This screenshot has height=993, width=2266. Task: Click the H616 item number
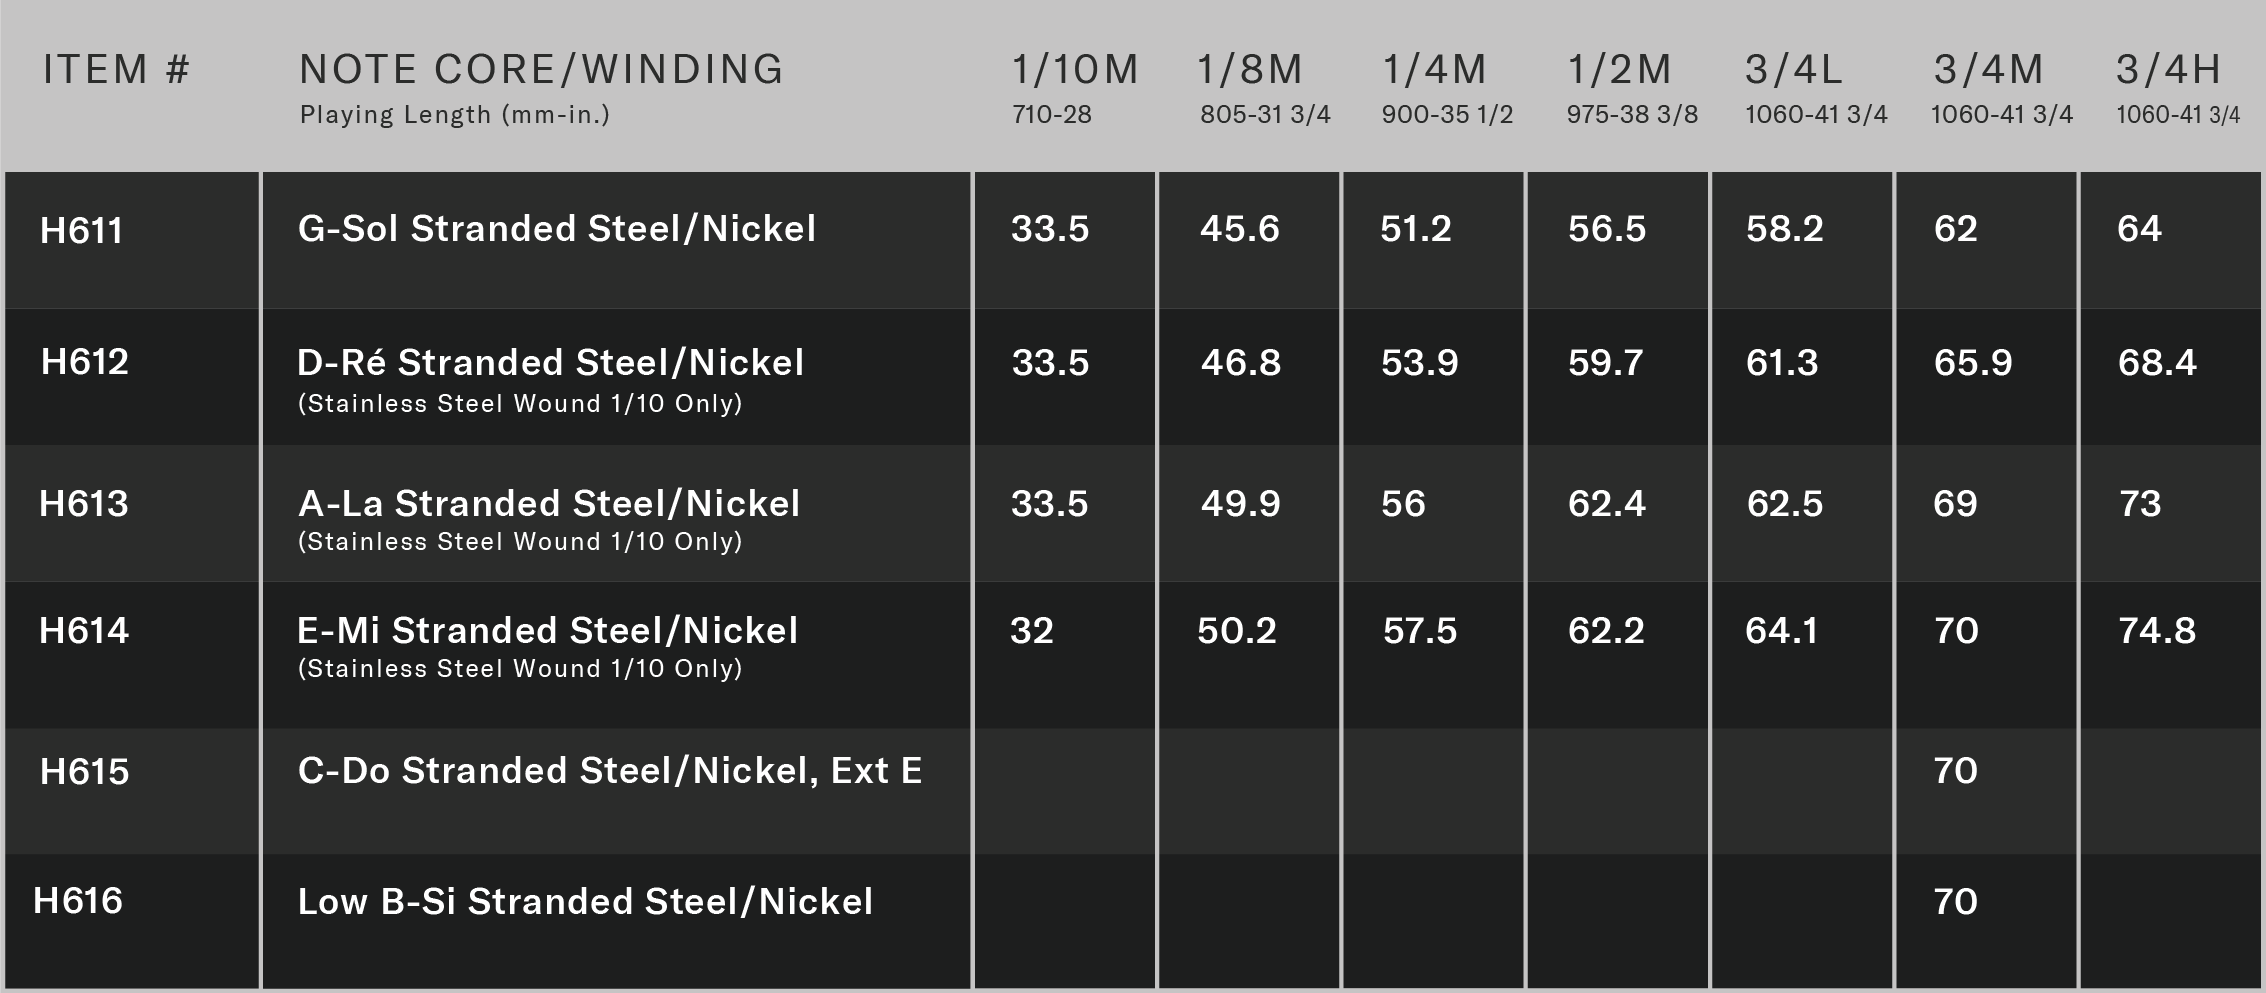(78, 901)
